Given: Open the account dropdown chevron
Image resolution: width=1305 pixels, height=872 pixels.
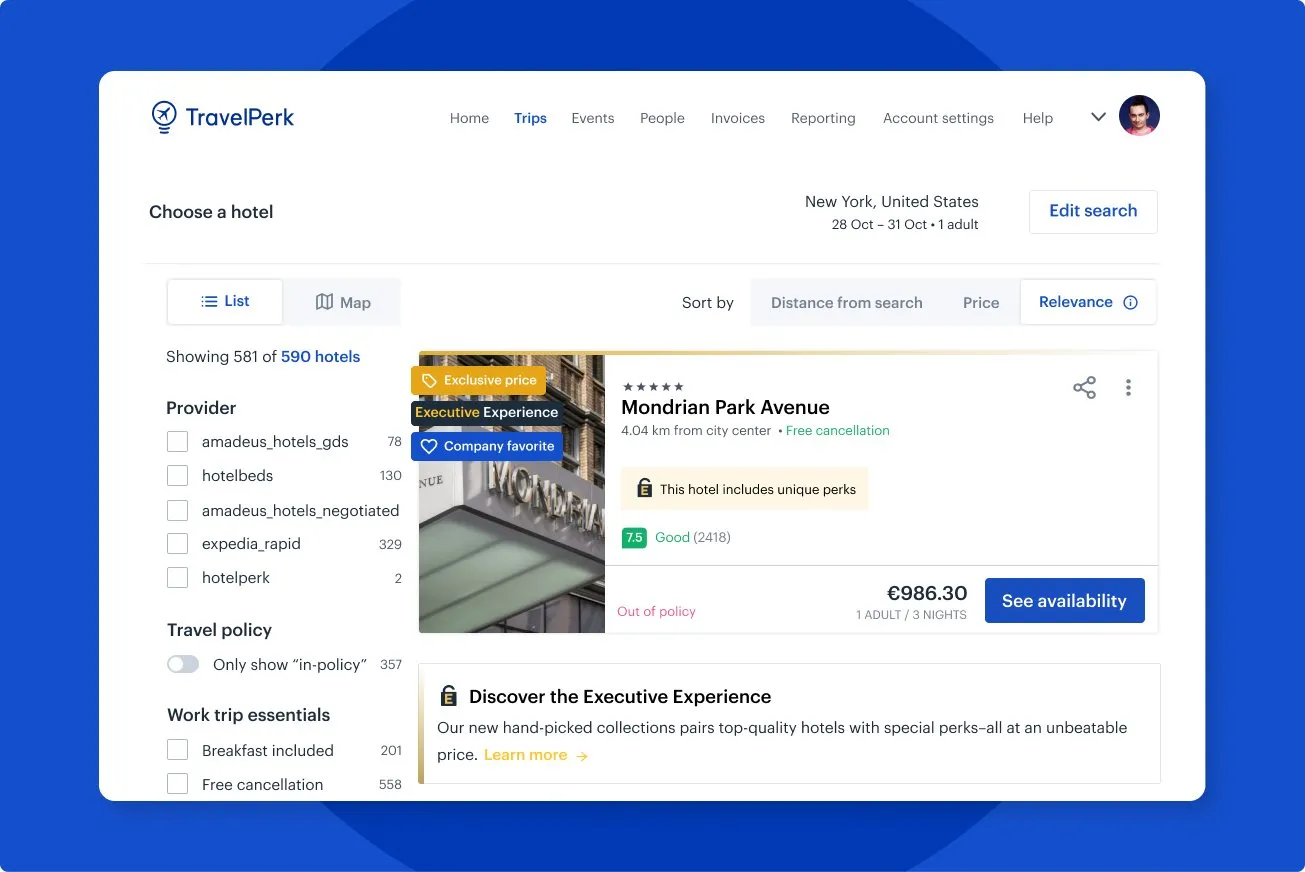Looking at the screenshot, I should click(x=1097, y=116).
